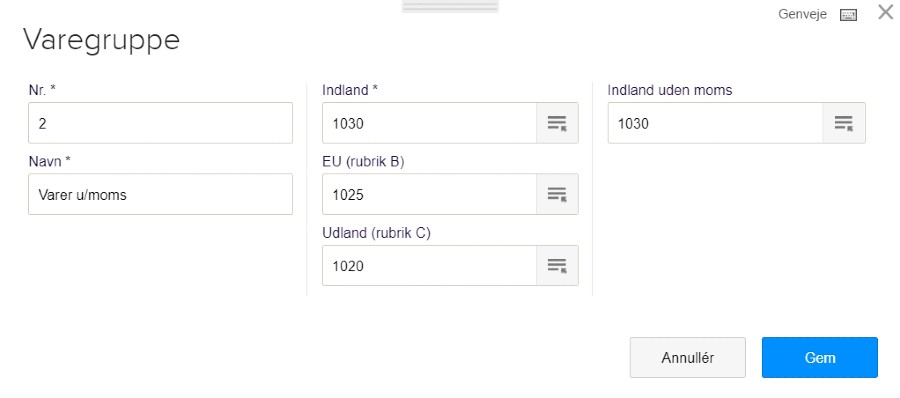Click into the Indland field showing 1030
The height and width of the screenshot is (398, 900).
429,123
